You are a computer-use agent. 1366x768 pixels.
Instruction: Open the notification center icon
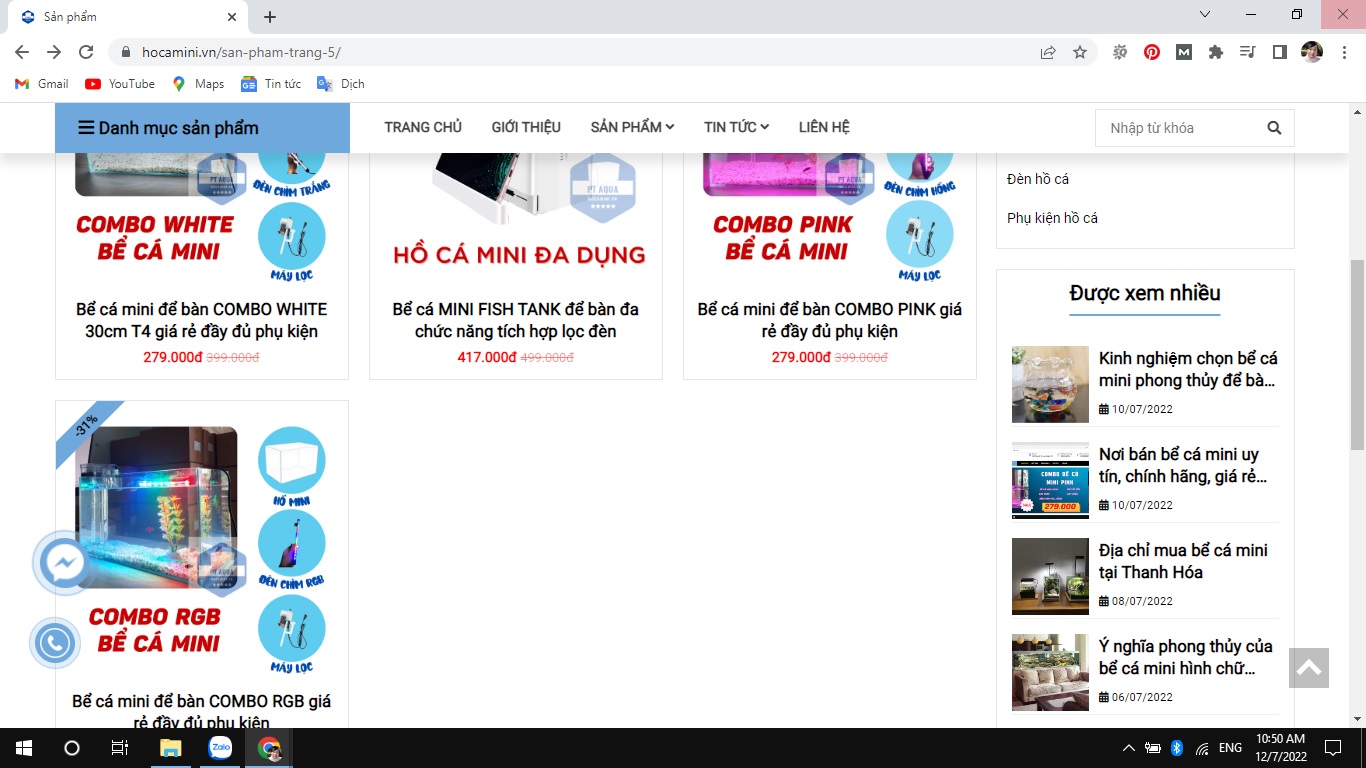(1332, 748)
